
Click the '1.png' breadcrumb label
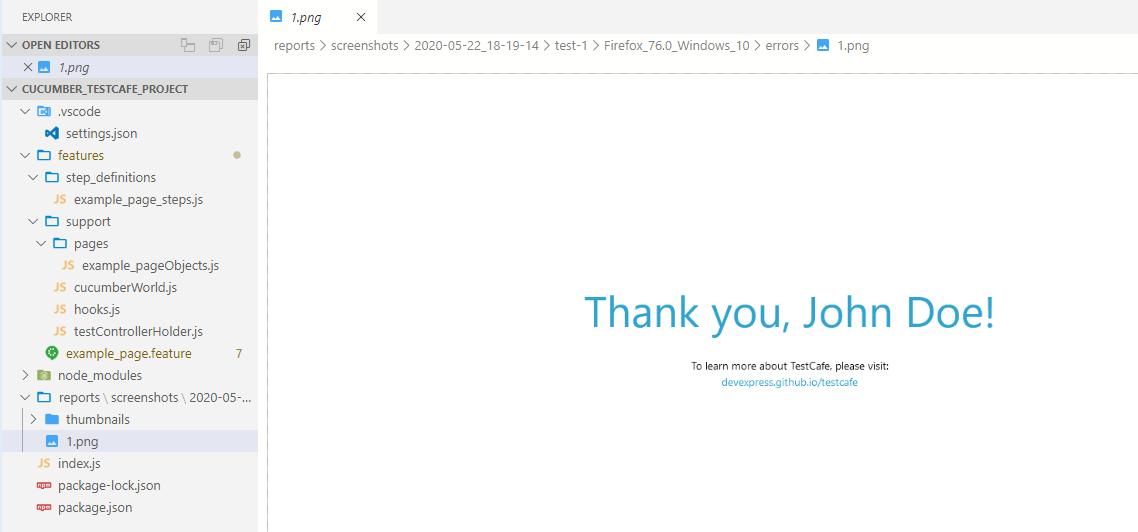[x=854, y=45]
